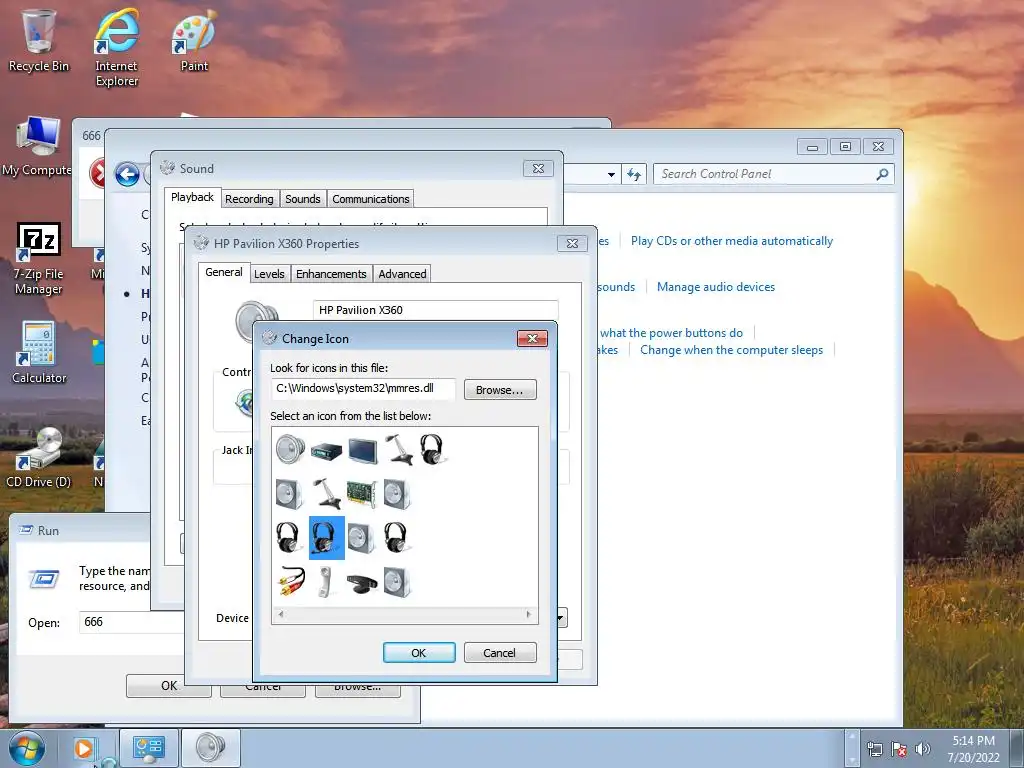Open the My Computer desktop icon
This screenshot has height=768, width=1024.
(37, 146)
